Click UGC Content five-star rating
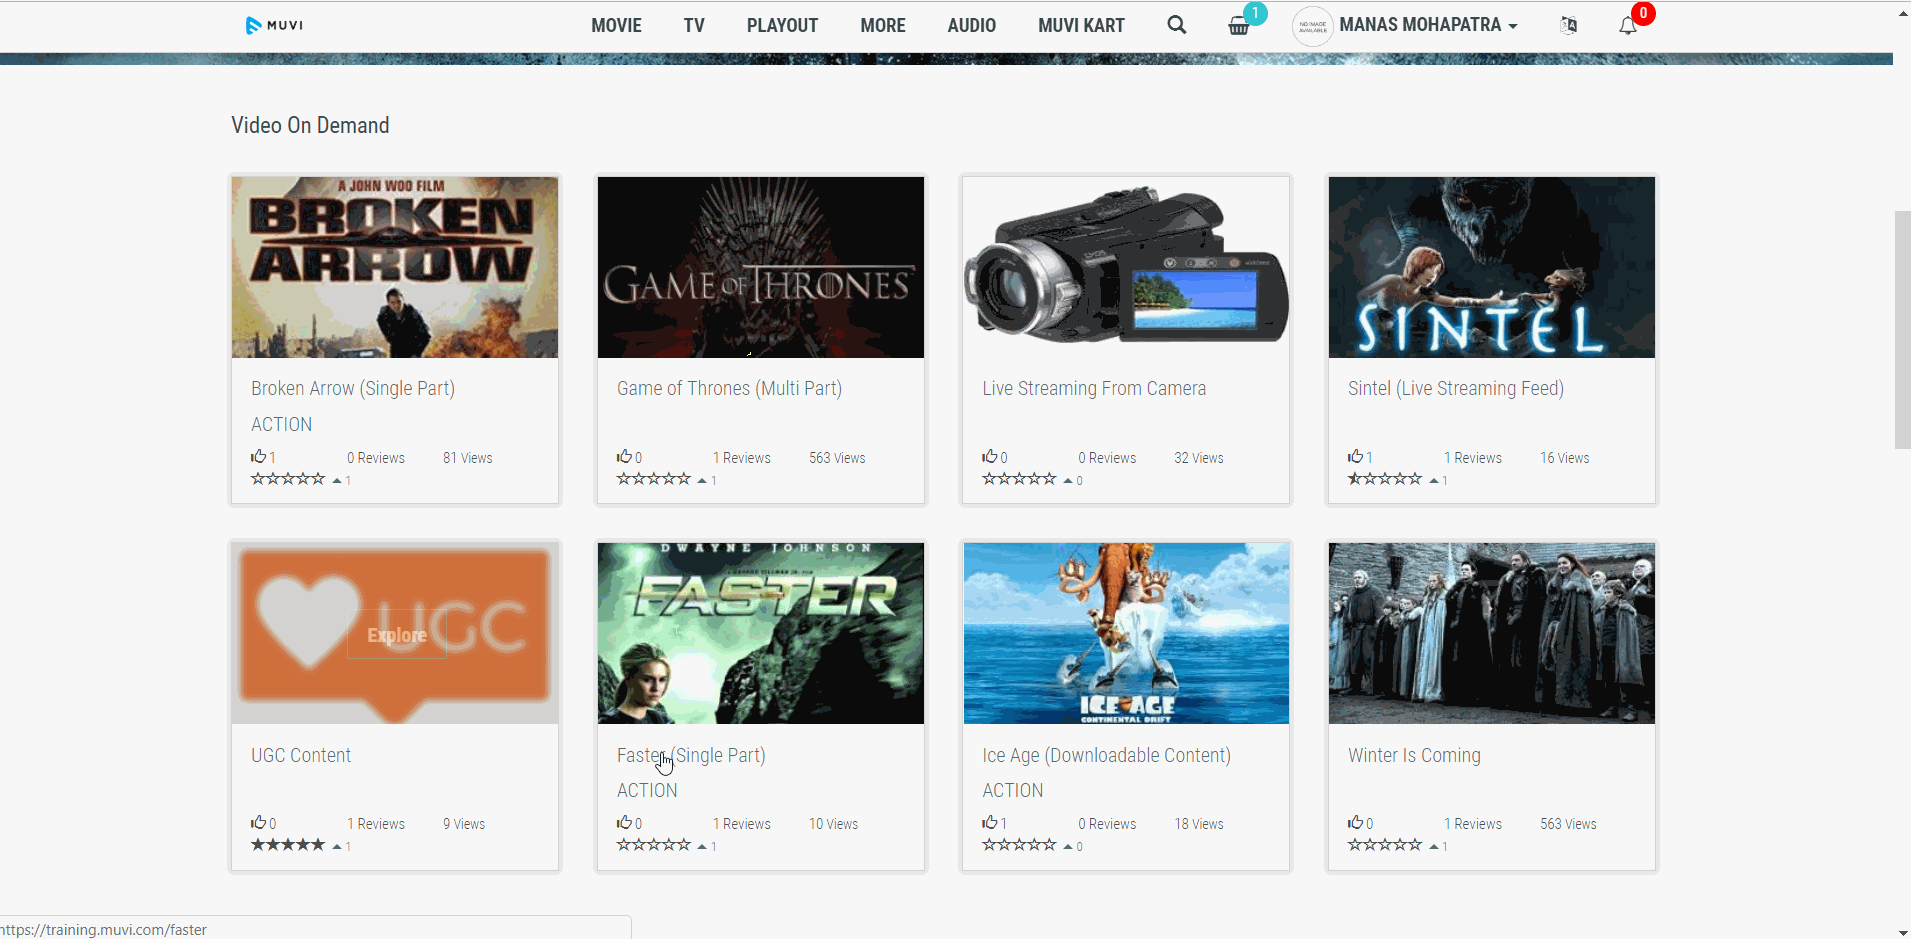Image resolution: width=1911 pixels, height=939 pixels. click(288, 845)
